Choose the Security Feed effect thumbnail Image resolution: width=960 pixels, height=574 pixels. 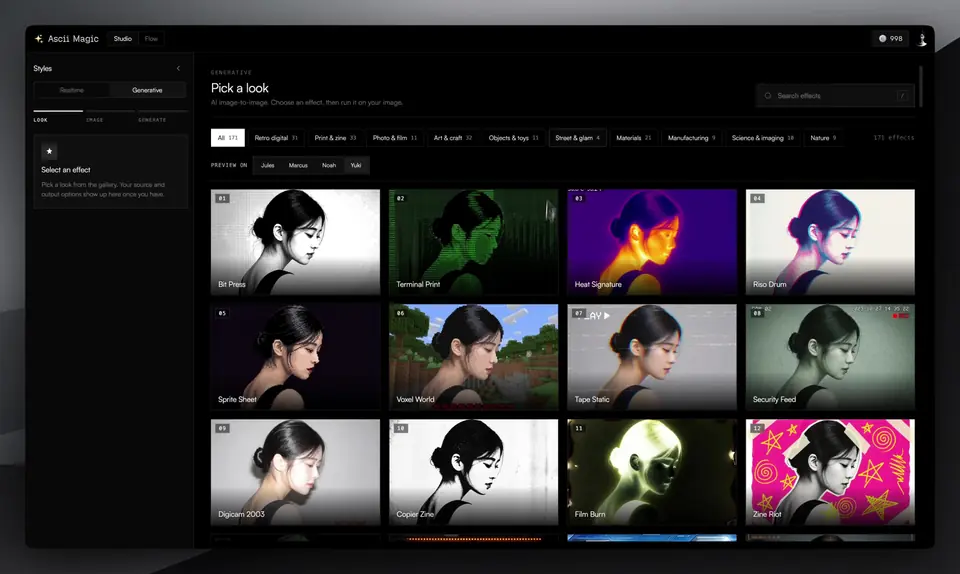pos(830,357)
